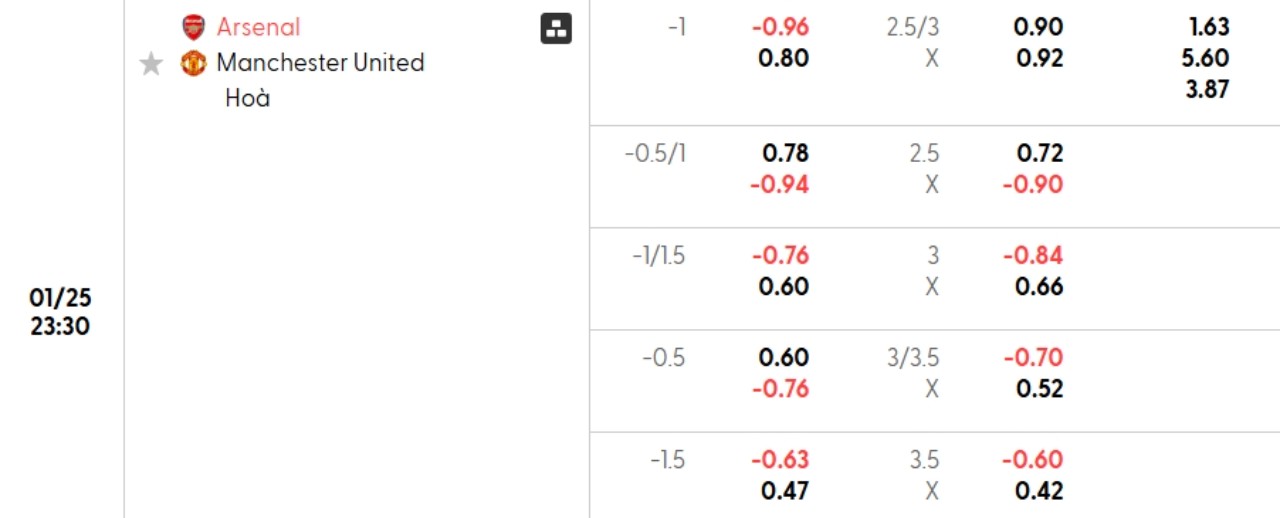
Task: Click the Manchester United crest icon
Action: click(193, 63)
